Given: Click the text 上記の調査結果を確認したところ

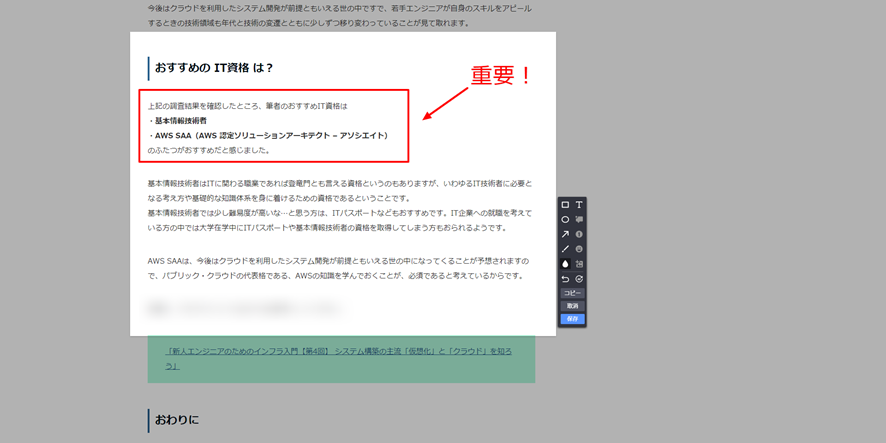Looking at the screenshot, I should tap(203, 106).
